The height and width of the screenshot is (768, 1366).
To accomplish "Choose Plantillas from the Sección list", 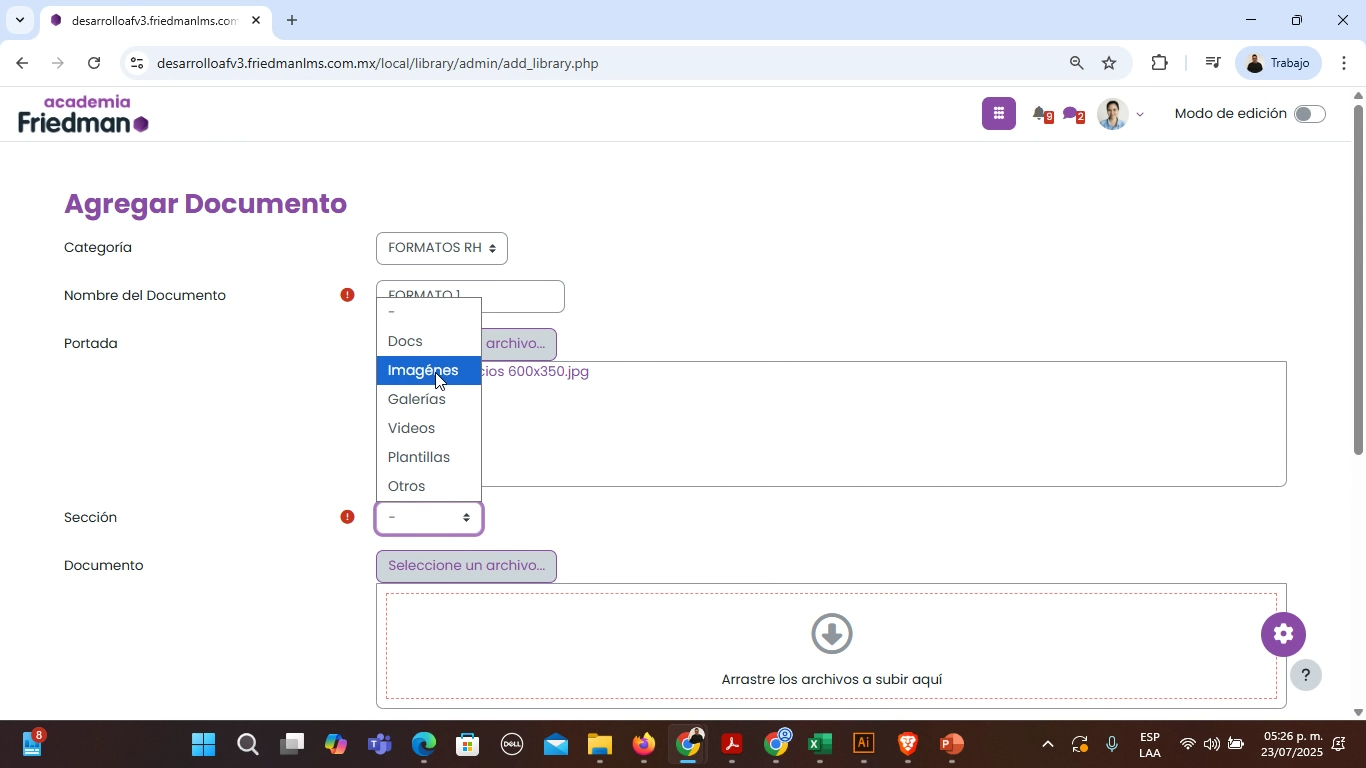I will click(x=429, y=457).
